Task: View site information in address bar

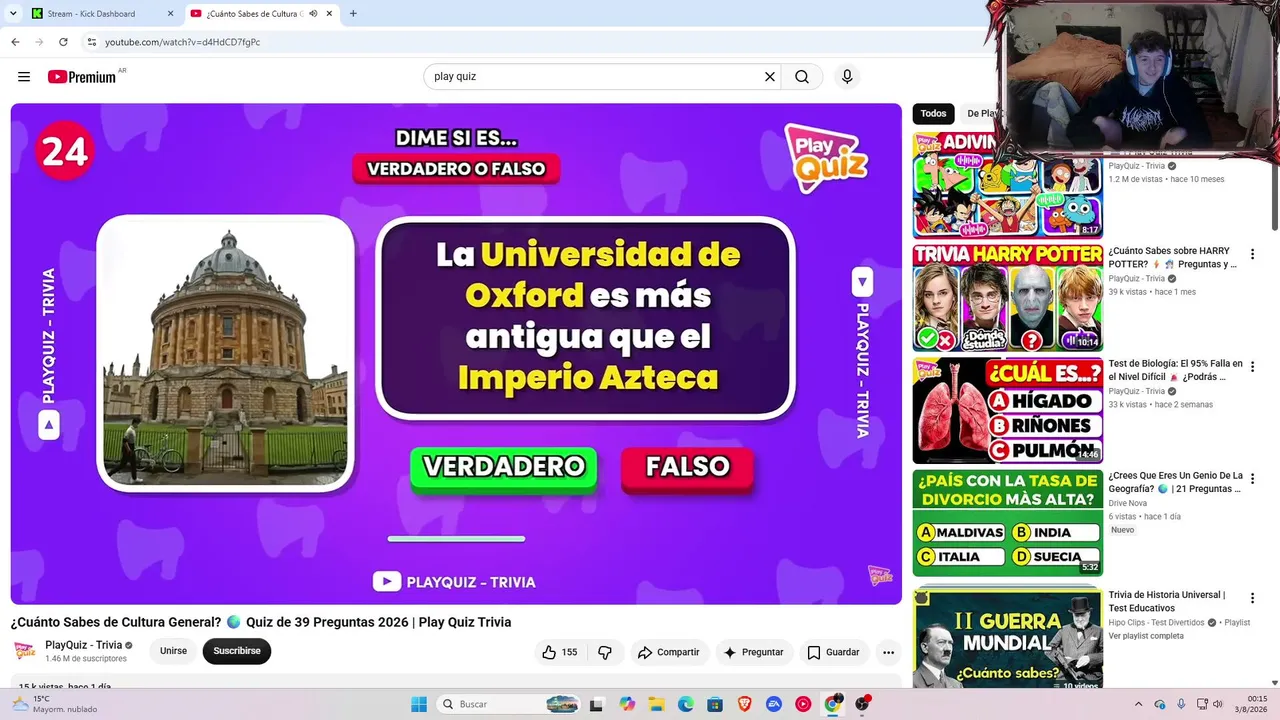Action: tap(91, 42)
